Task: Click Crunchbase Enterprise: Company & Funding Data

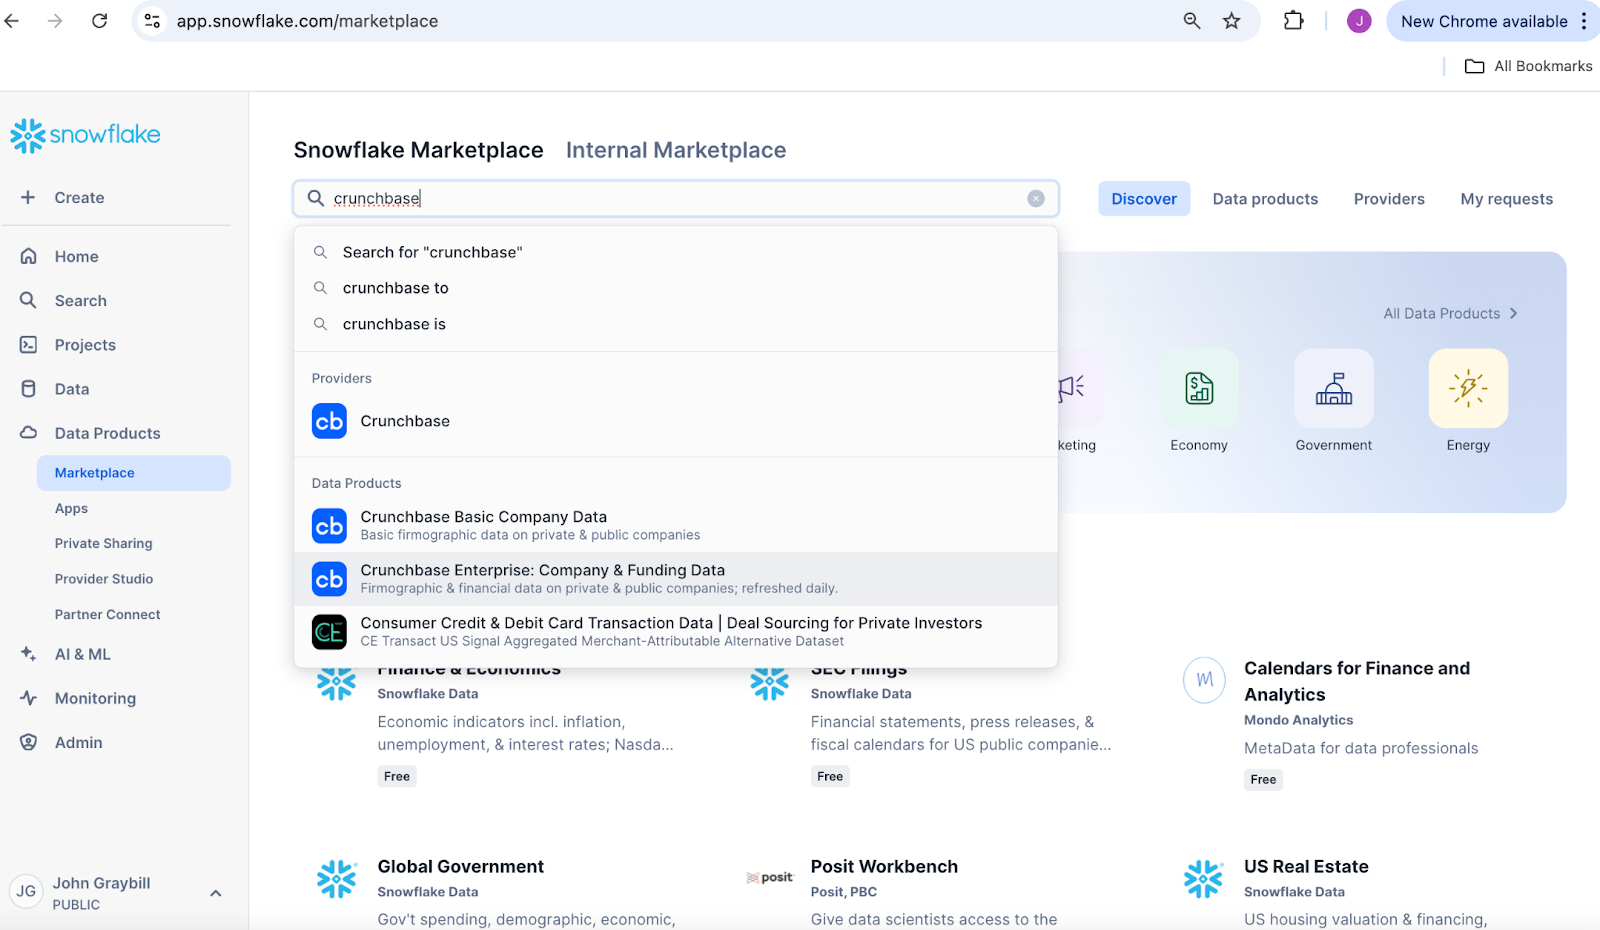Action: (x=676, y=579)
